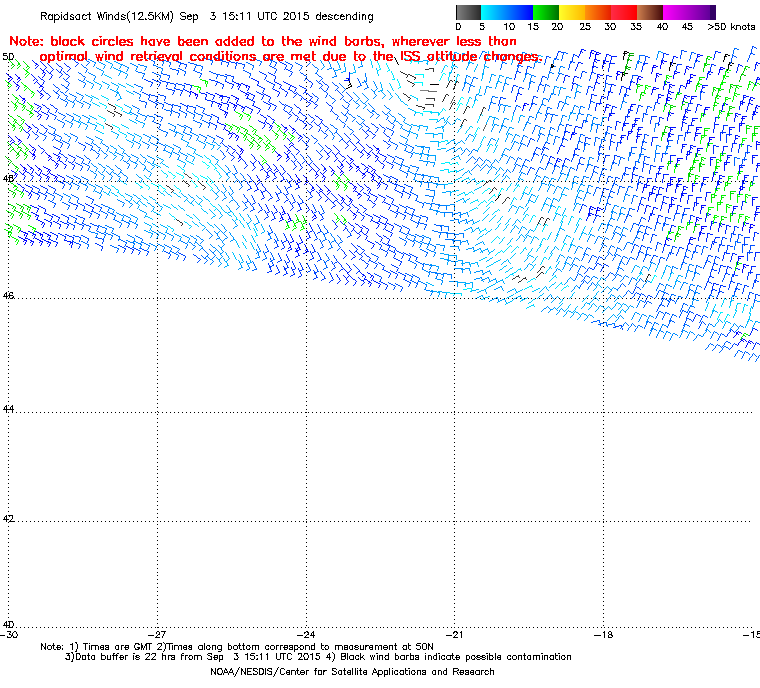Click the latitude axis label '46'

click(x=7, y=295)
